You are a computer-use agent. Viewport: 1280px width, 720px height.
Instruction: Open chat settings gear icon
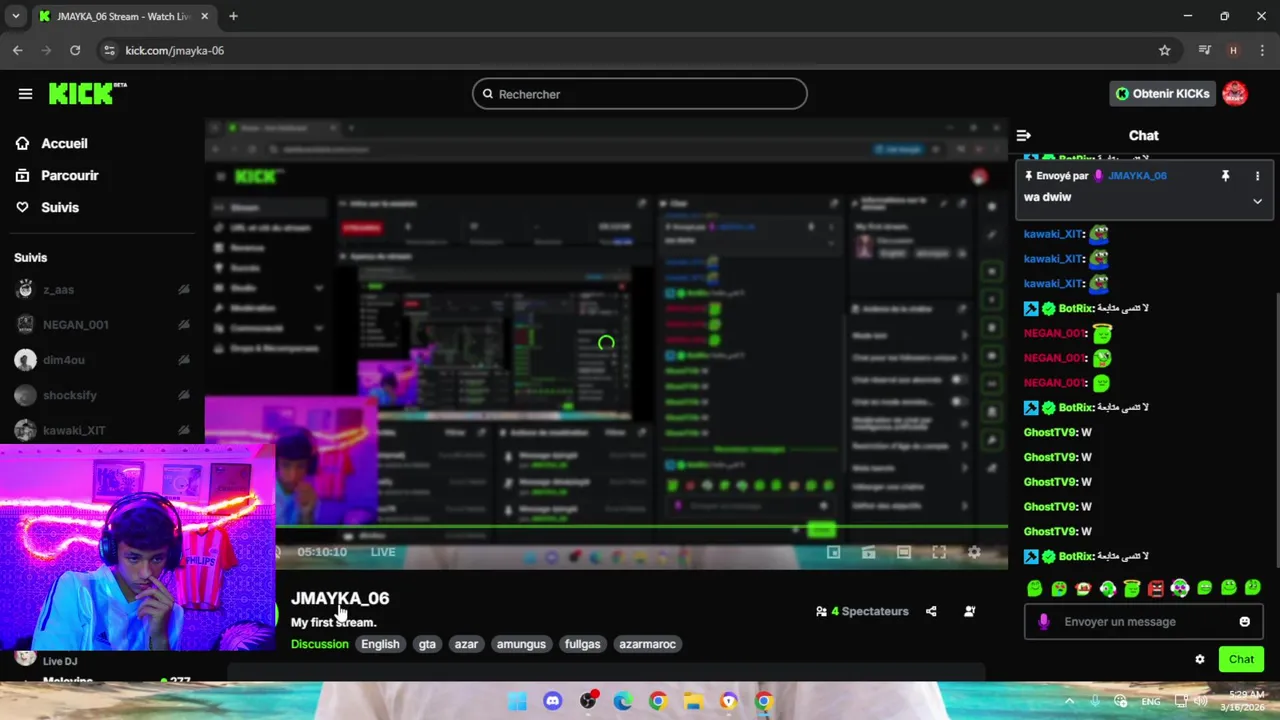pos(1200,660)
